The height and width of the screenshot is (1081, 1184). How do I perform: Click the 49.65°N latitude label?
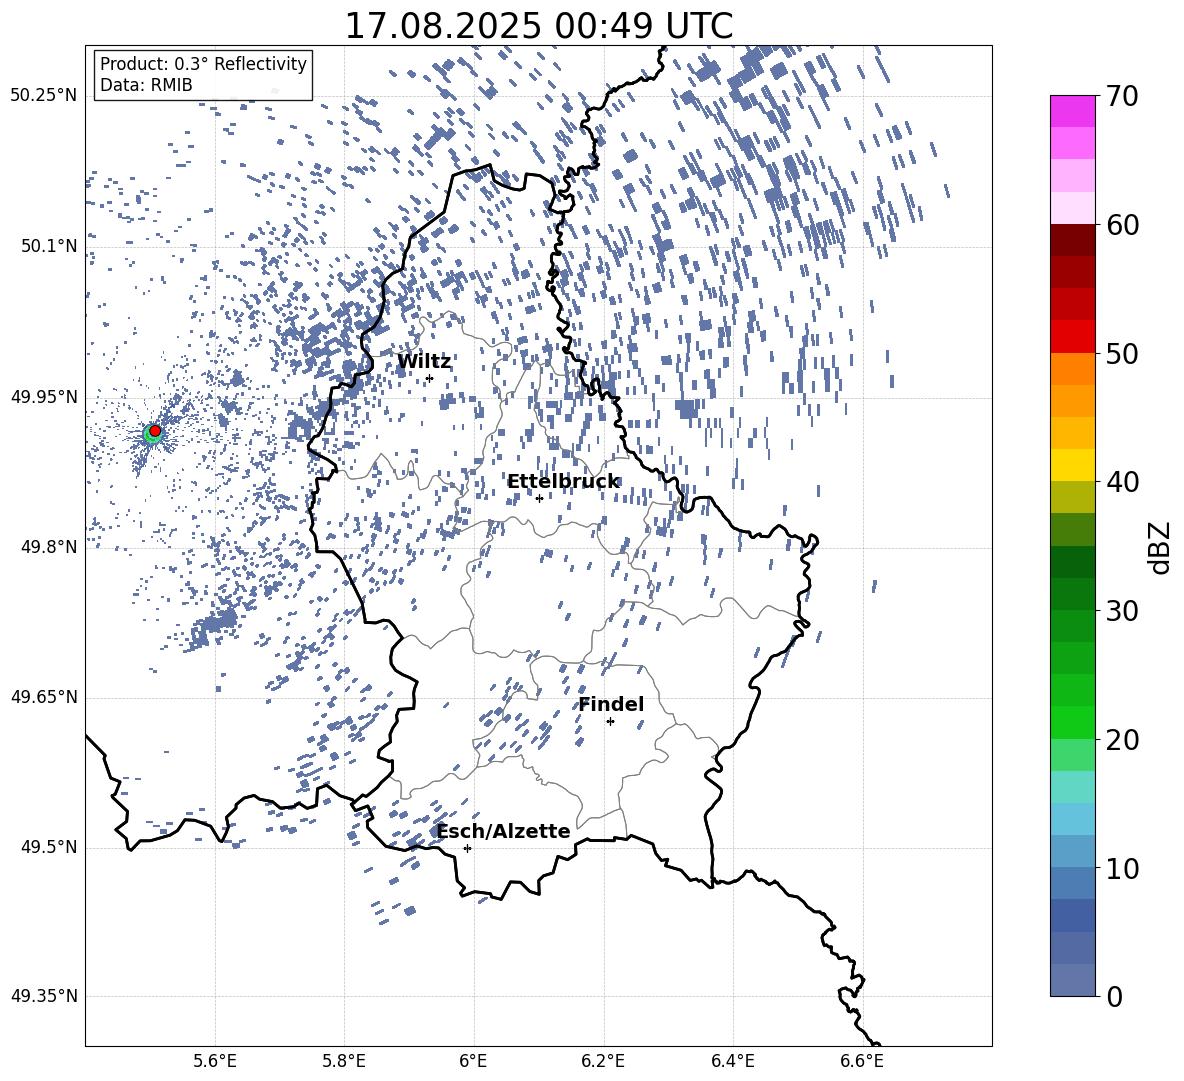pos(44,697)
